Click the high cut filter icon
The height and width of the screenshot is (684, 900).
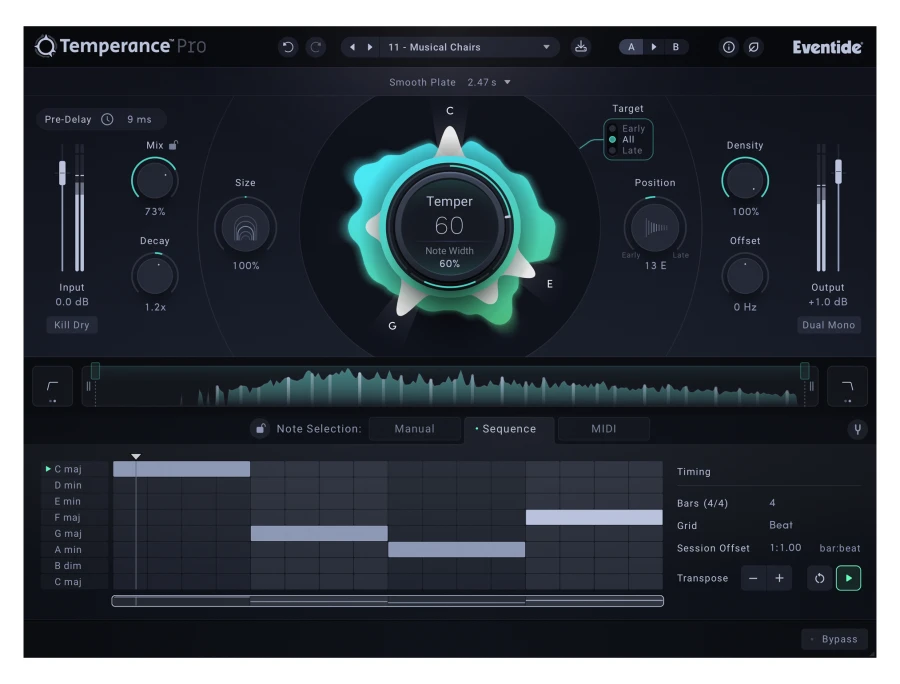[x=847, y=386]
